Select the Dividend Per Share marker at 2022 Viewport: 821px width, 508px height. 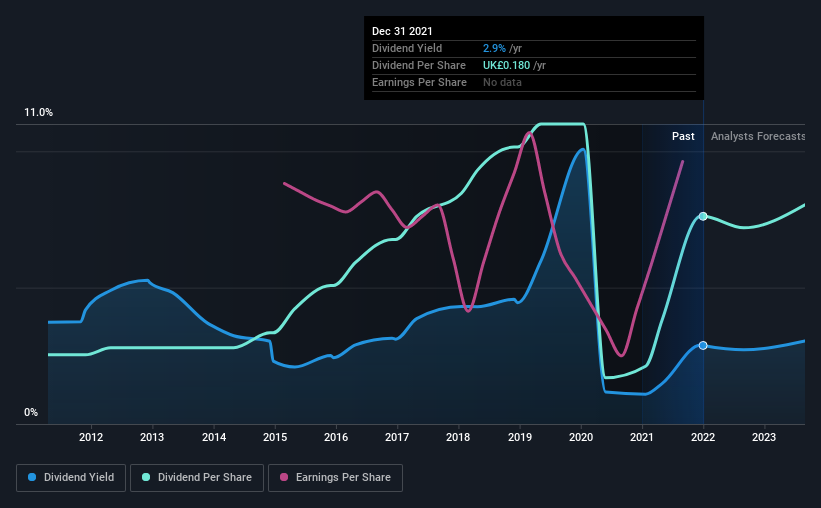coord(703,216)
